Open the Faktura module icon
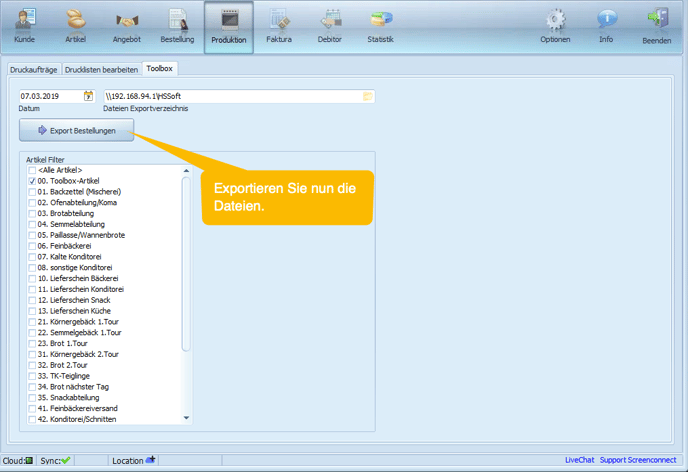 (x=279, y=20)
